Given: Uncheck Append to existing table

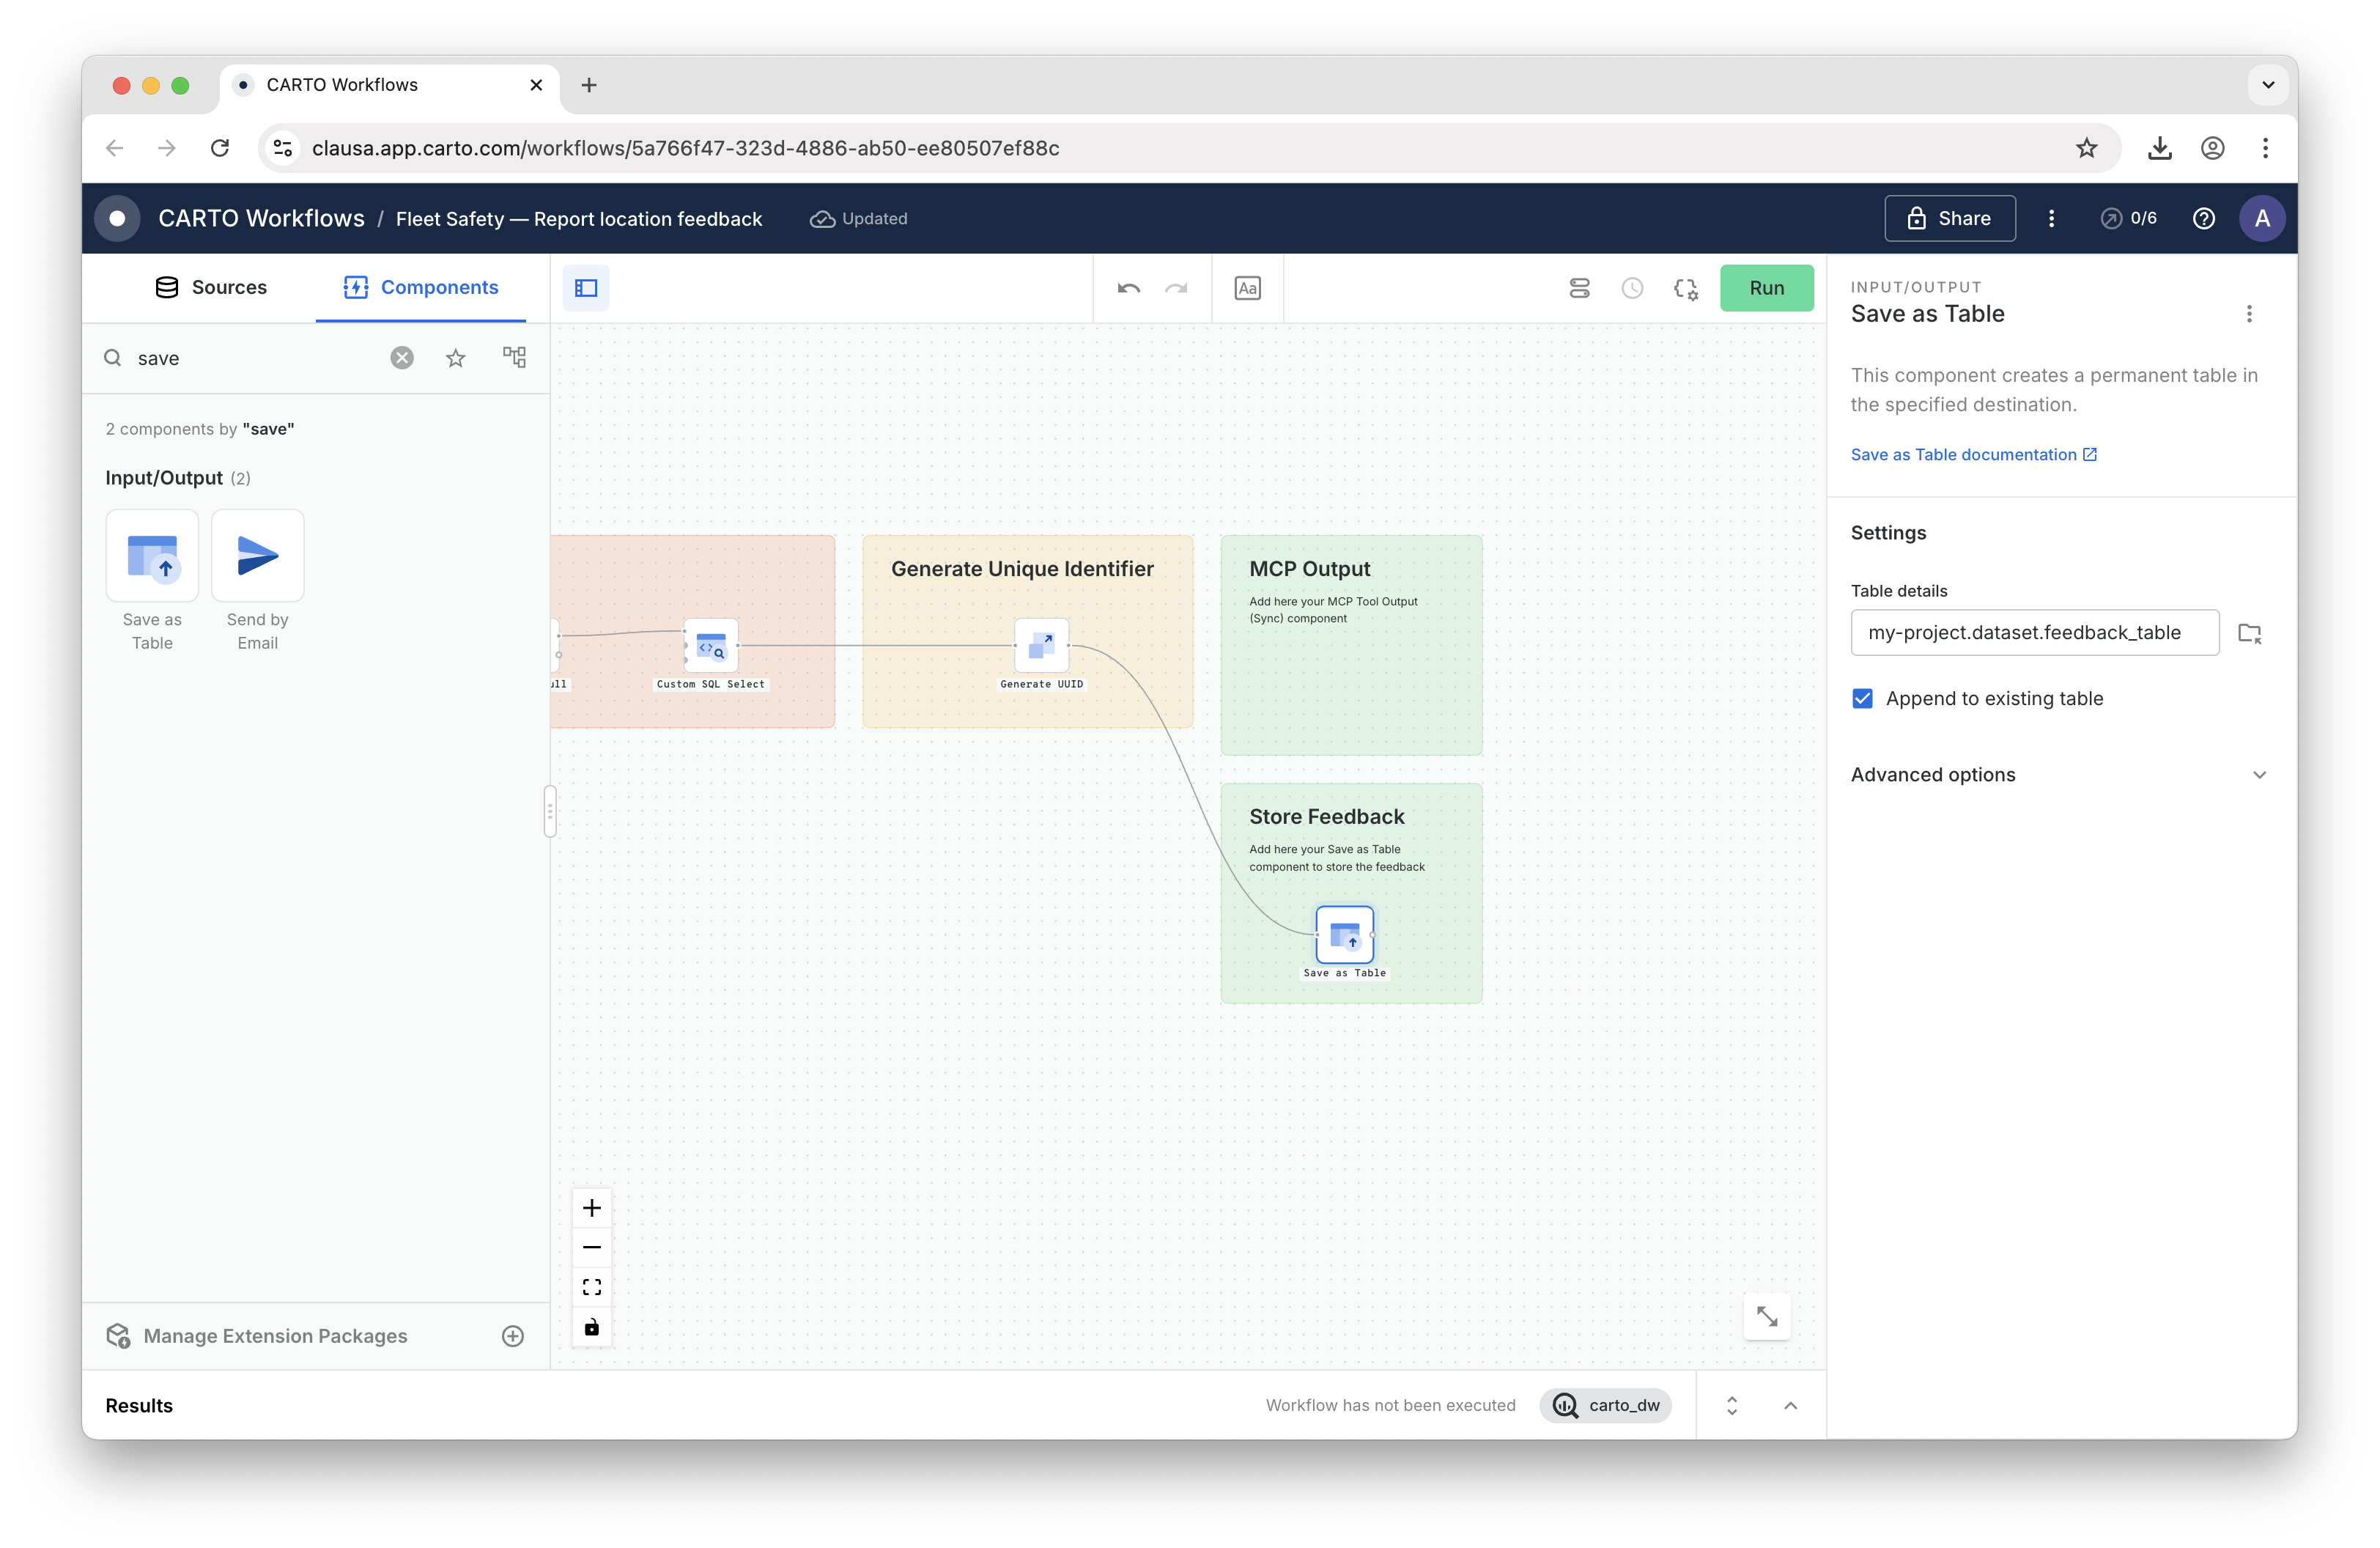Looking at the screenshot, I should click(1862, 698).
